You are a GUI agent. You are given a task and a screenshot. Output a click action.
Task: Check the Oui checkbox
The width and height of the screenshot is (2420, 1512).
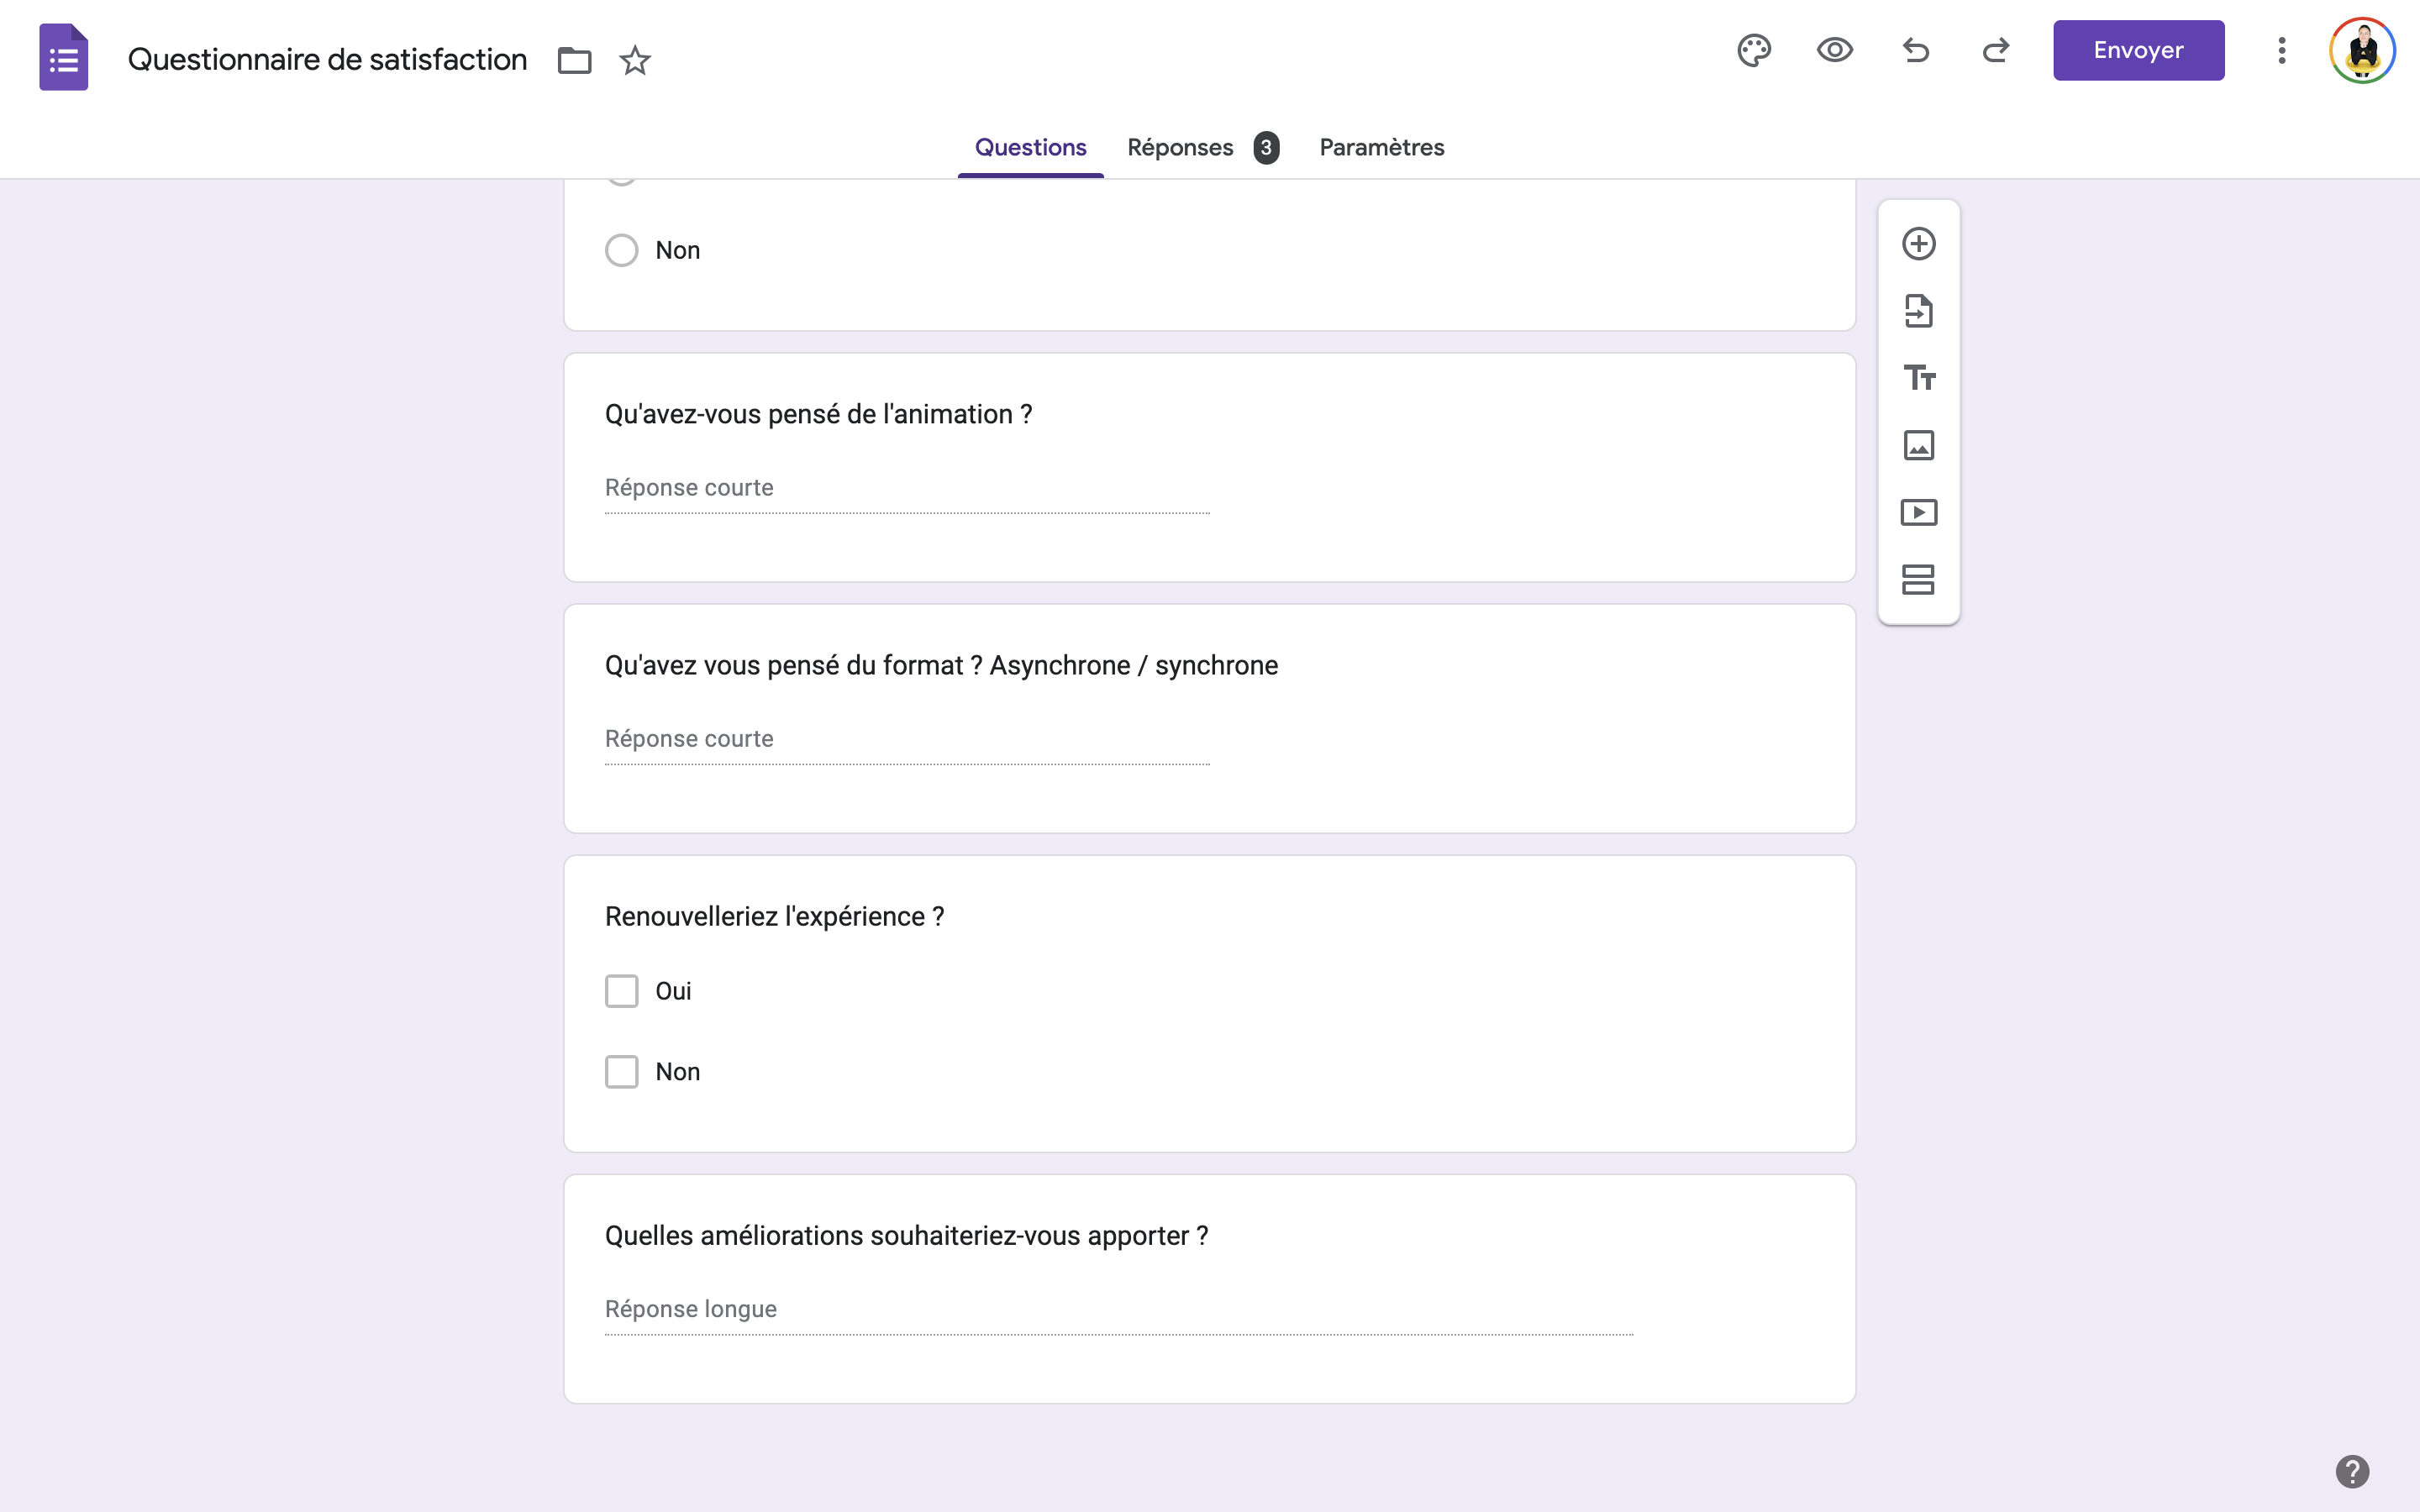tap(621, 991)
